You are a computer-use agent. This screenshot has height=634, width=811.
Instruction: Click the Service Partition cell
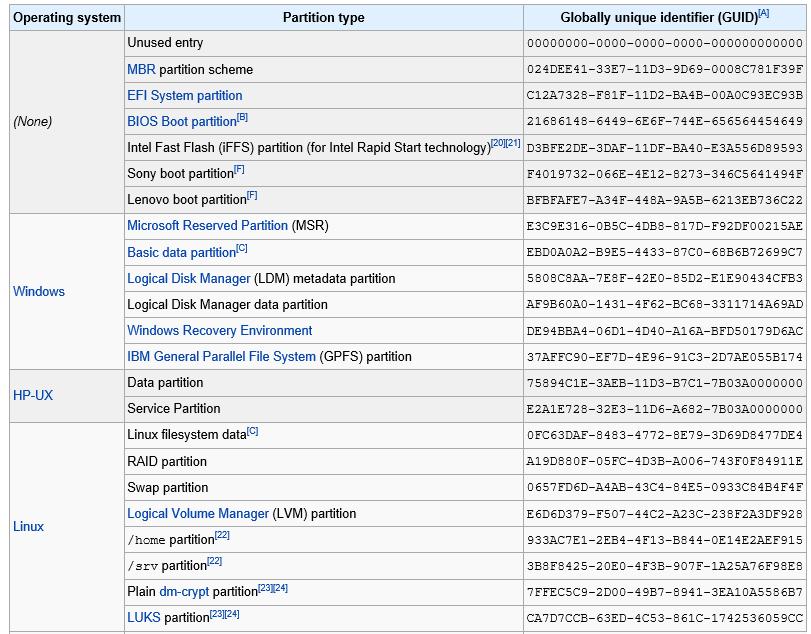324,409
